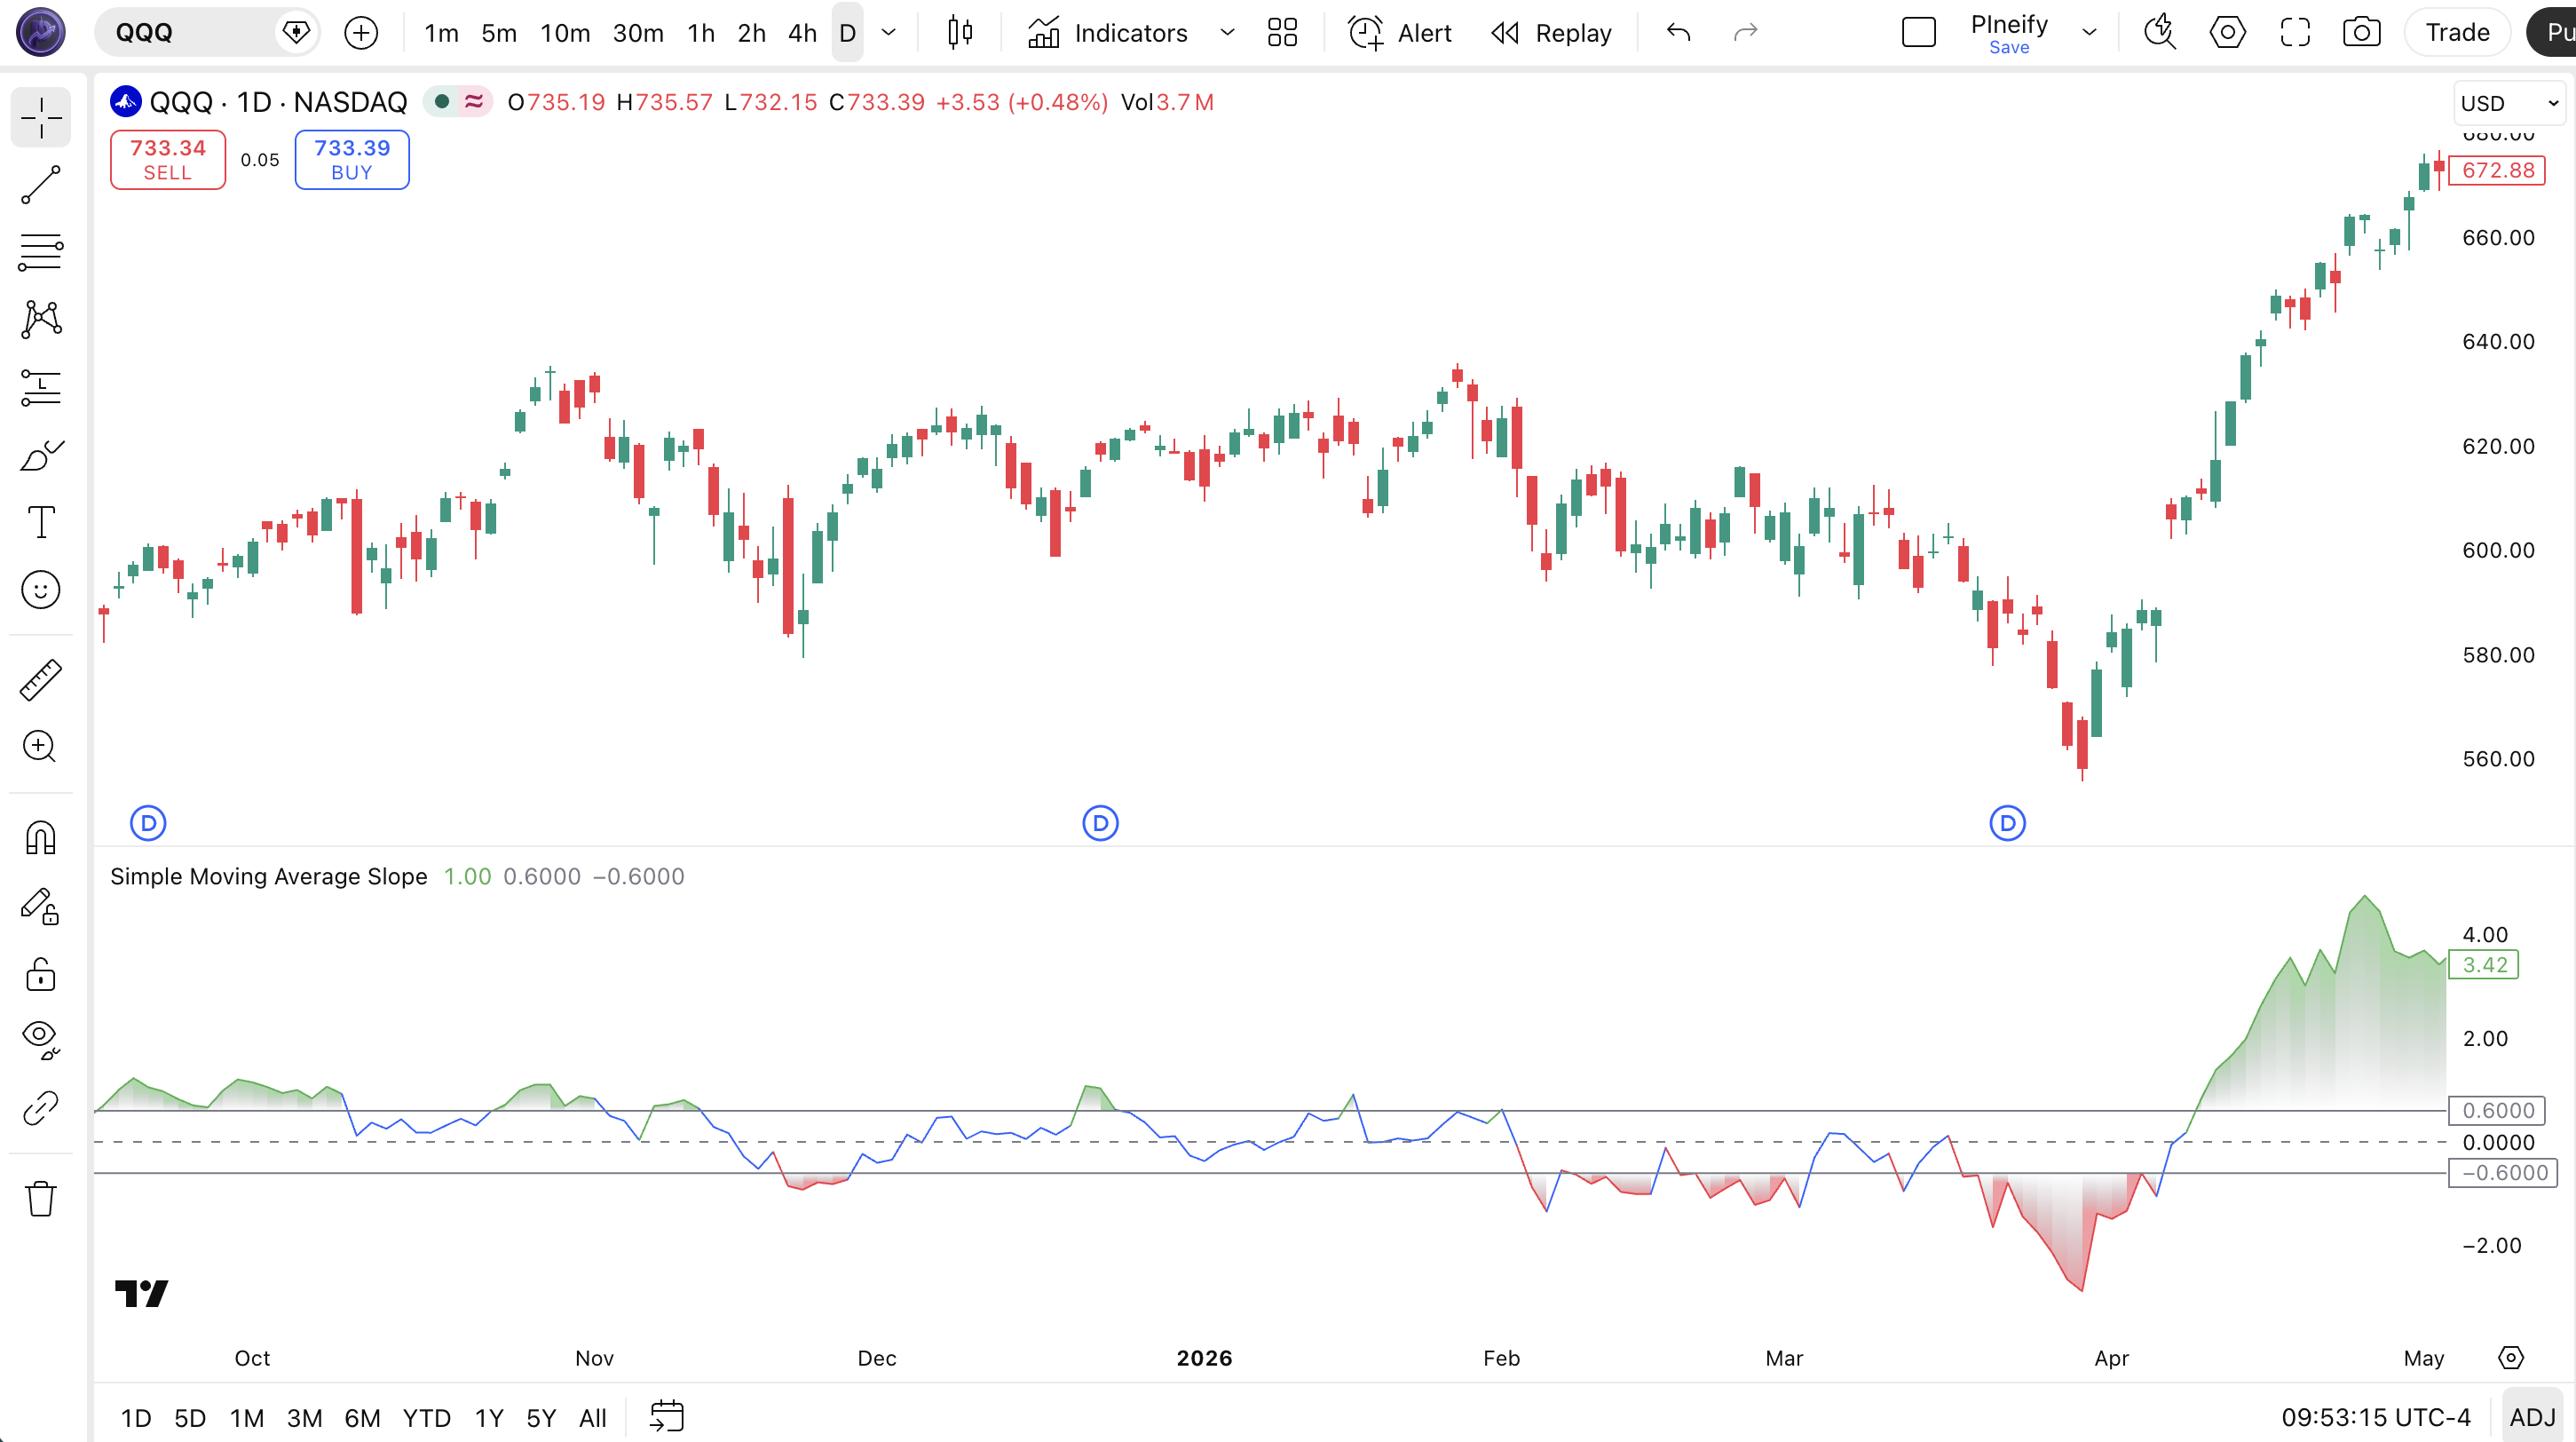
Task: Click the dividend D marker near March
Action: click(x=2007, y=824)
